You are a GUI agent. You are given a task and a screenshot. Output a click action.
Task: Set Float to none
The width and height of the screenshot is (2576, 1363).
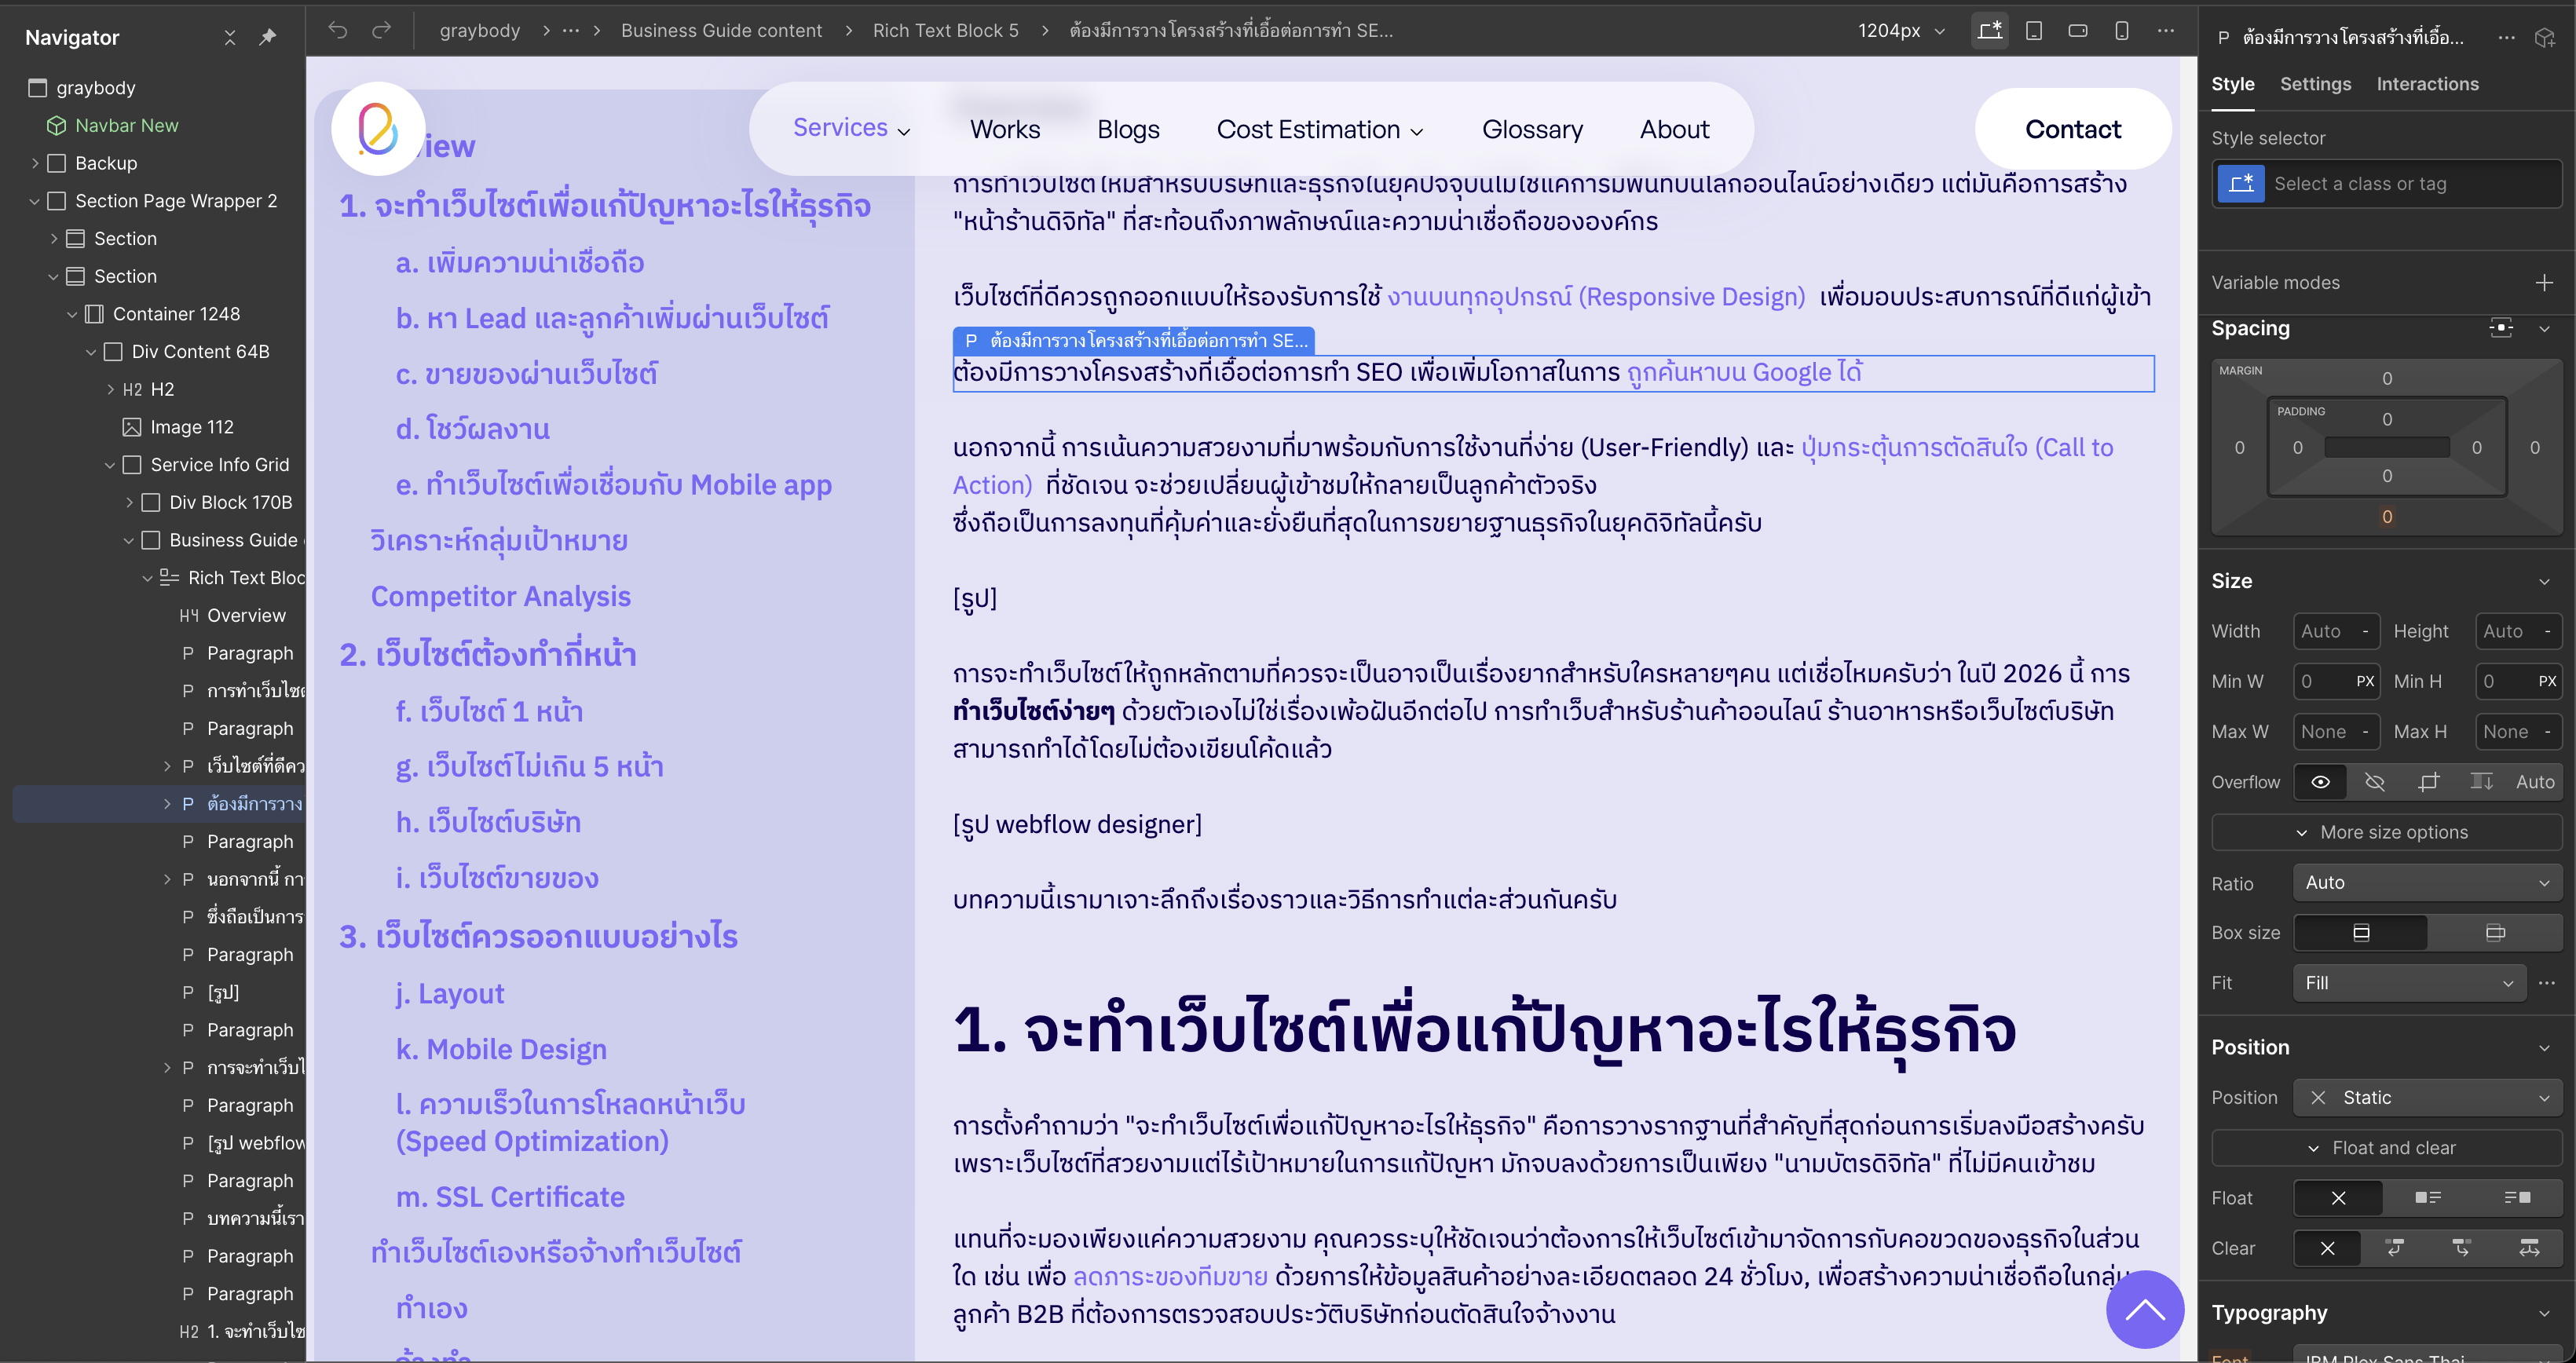[x=2338, y=1198]
